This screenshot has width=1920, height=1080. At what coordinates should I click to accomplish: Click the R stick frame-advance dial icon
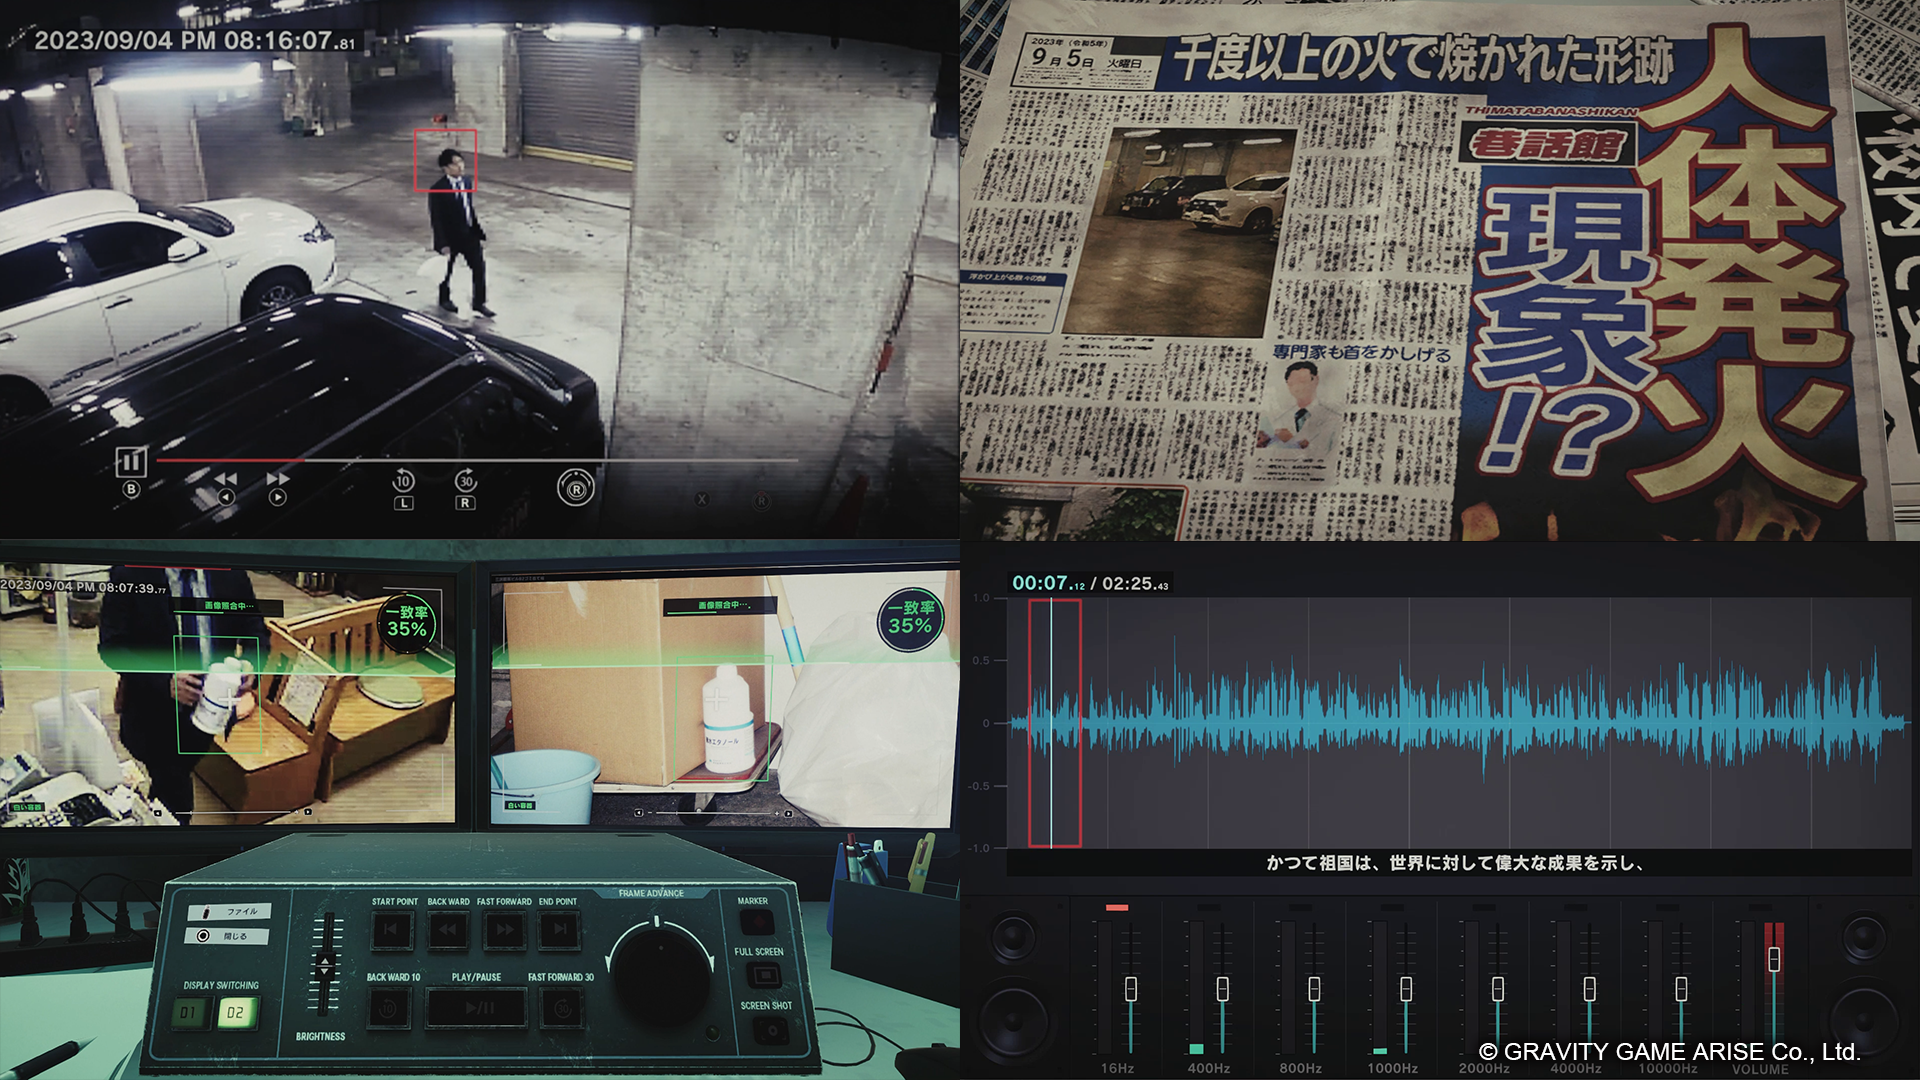coord(575,488)
